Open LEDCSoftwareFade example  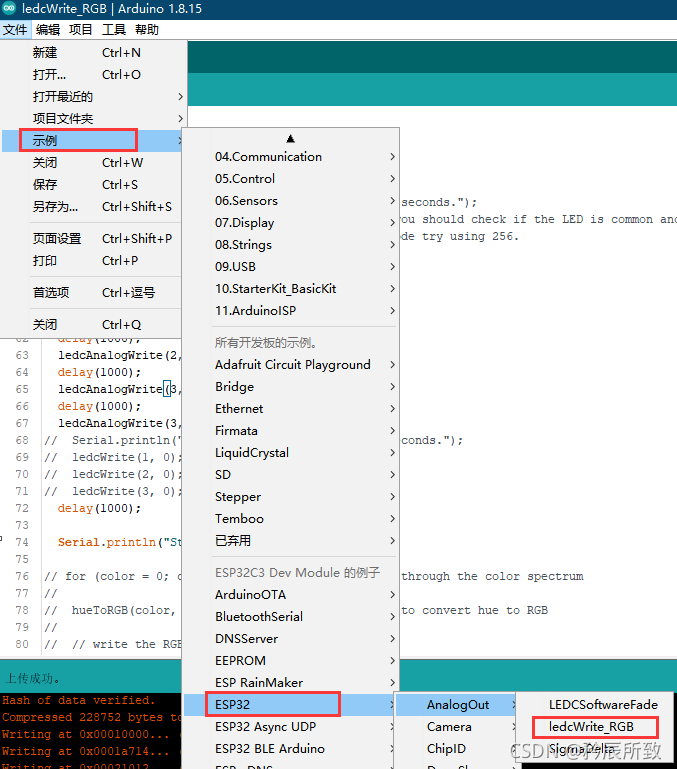tap(596, 705)
